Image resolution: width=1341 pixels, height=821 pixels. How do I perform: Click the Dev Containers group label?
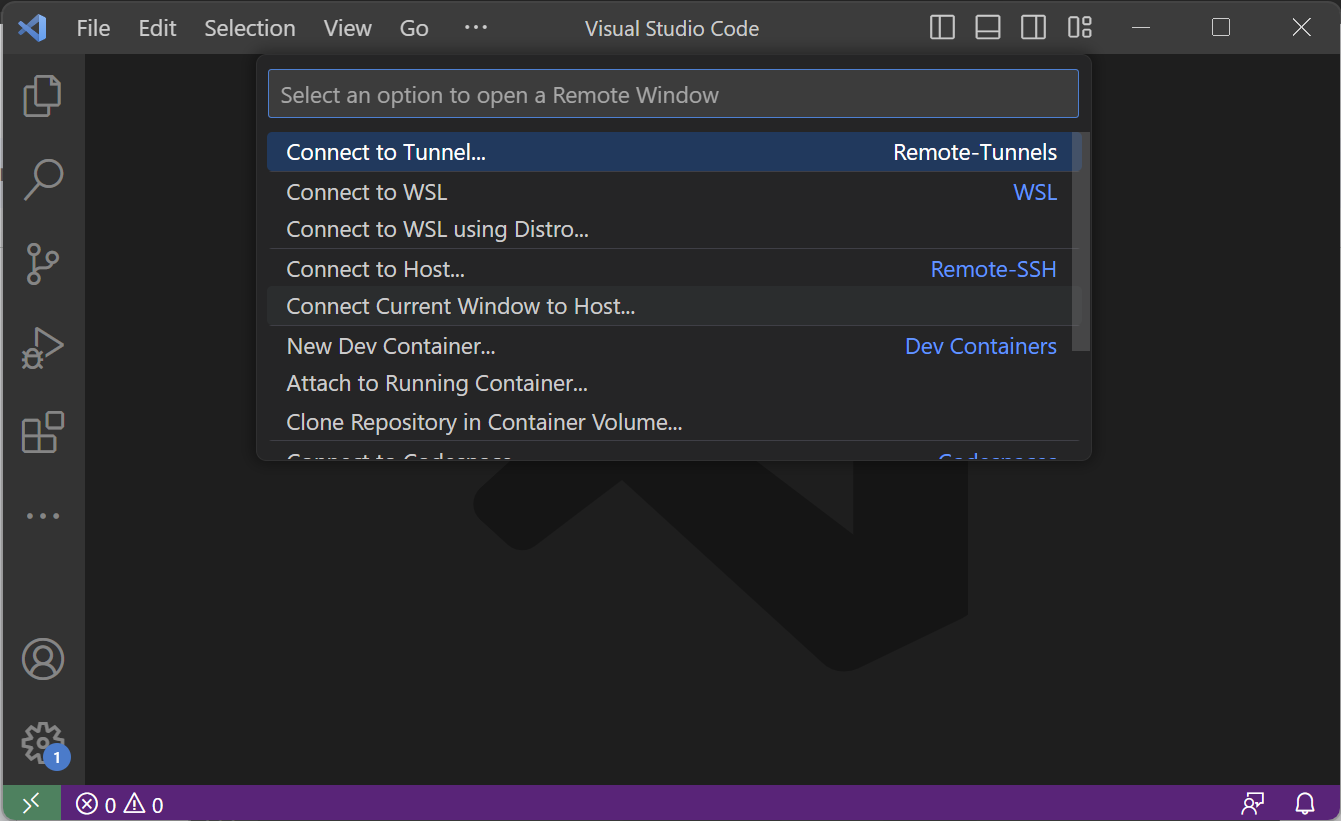coord(980,345)
